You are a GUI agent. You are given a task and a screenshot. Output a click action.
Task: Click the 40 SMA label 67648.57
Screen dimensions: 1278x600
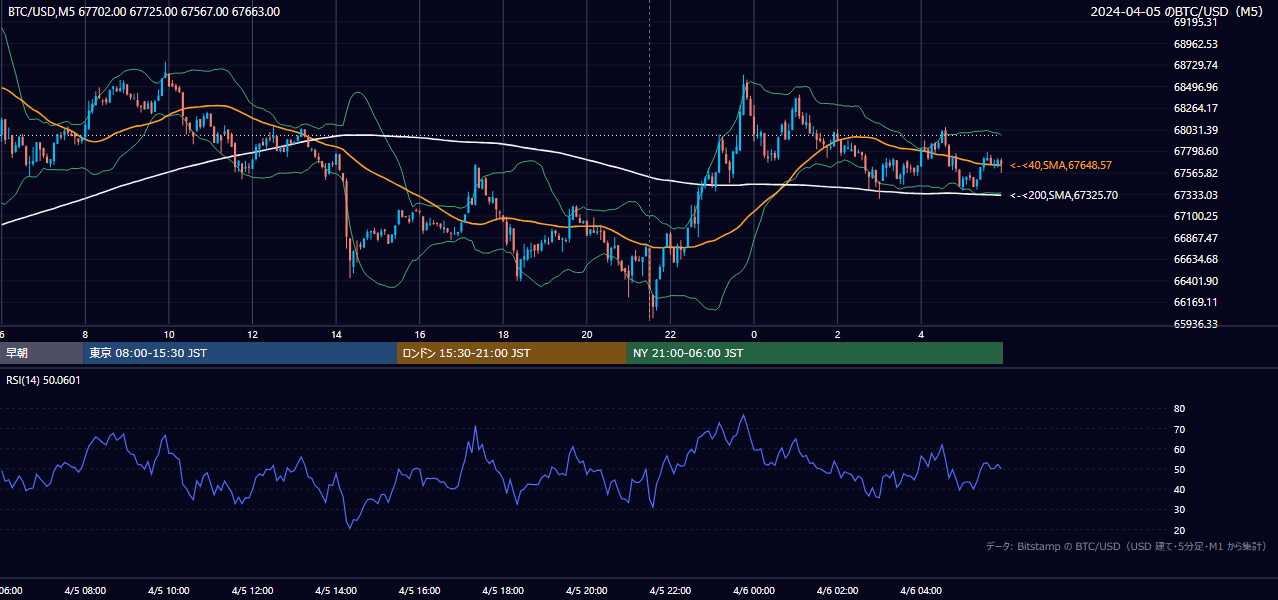[x=1061, y=165]
